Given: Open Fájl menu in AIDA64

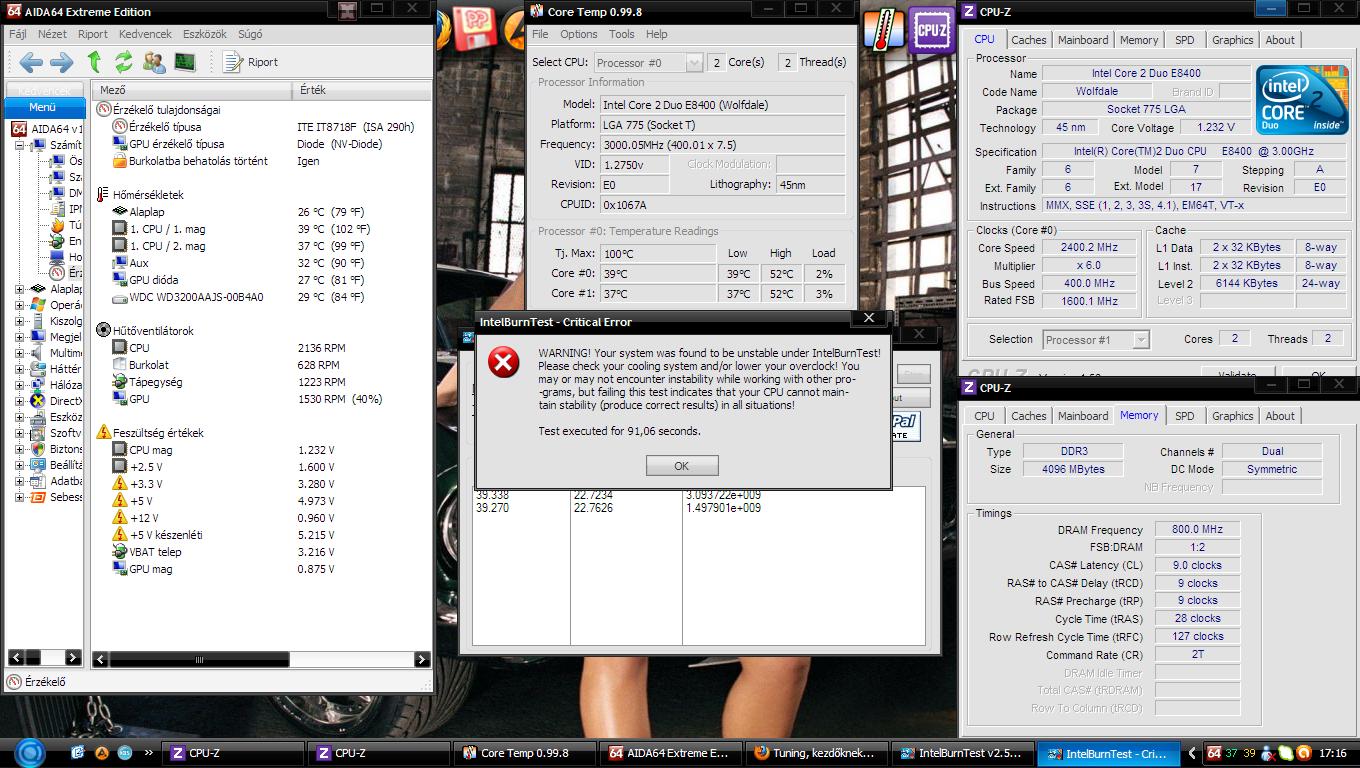Looking at the screenshot, I should click(x=17, y=34).
